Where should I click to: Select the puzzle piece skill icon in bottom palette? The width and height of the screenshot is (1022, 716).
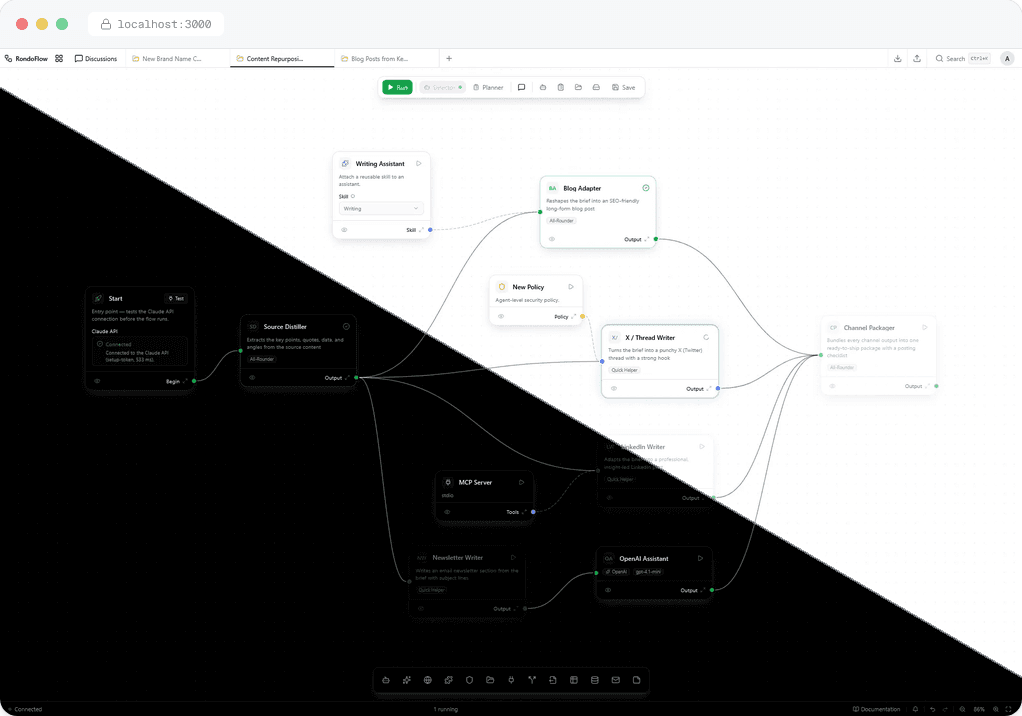[x=448, y=680]
